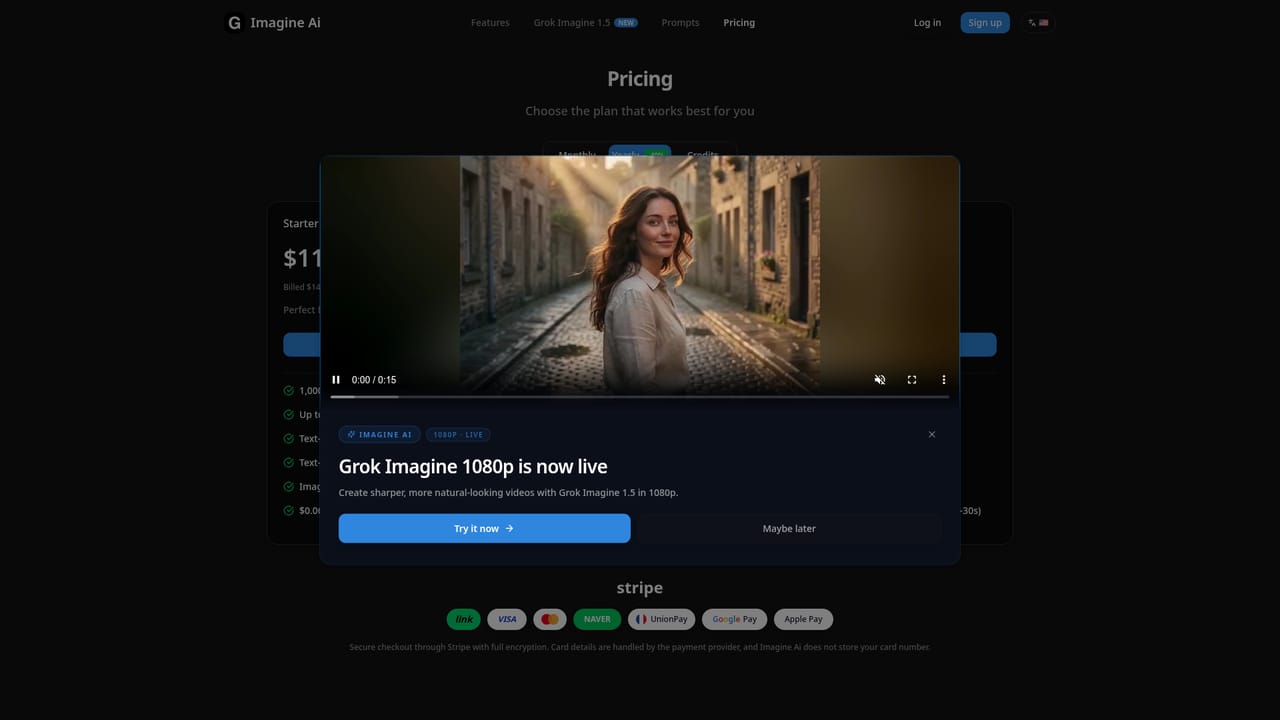Screen dimensions: 1280x720
Task: Open the Features nav item
Action: (x=490, y=22)
